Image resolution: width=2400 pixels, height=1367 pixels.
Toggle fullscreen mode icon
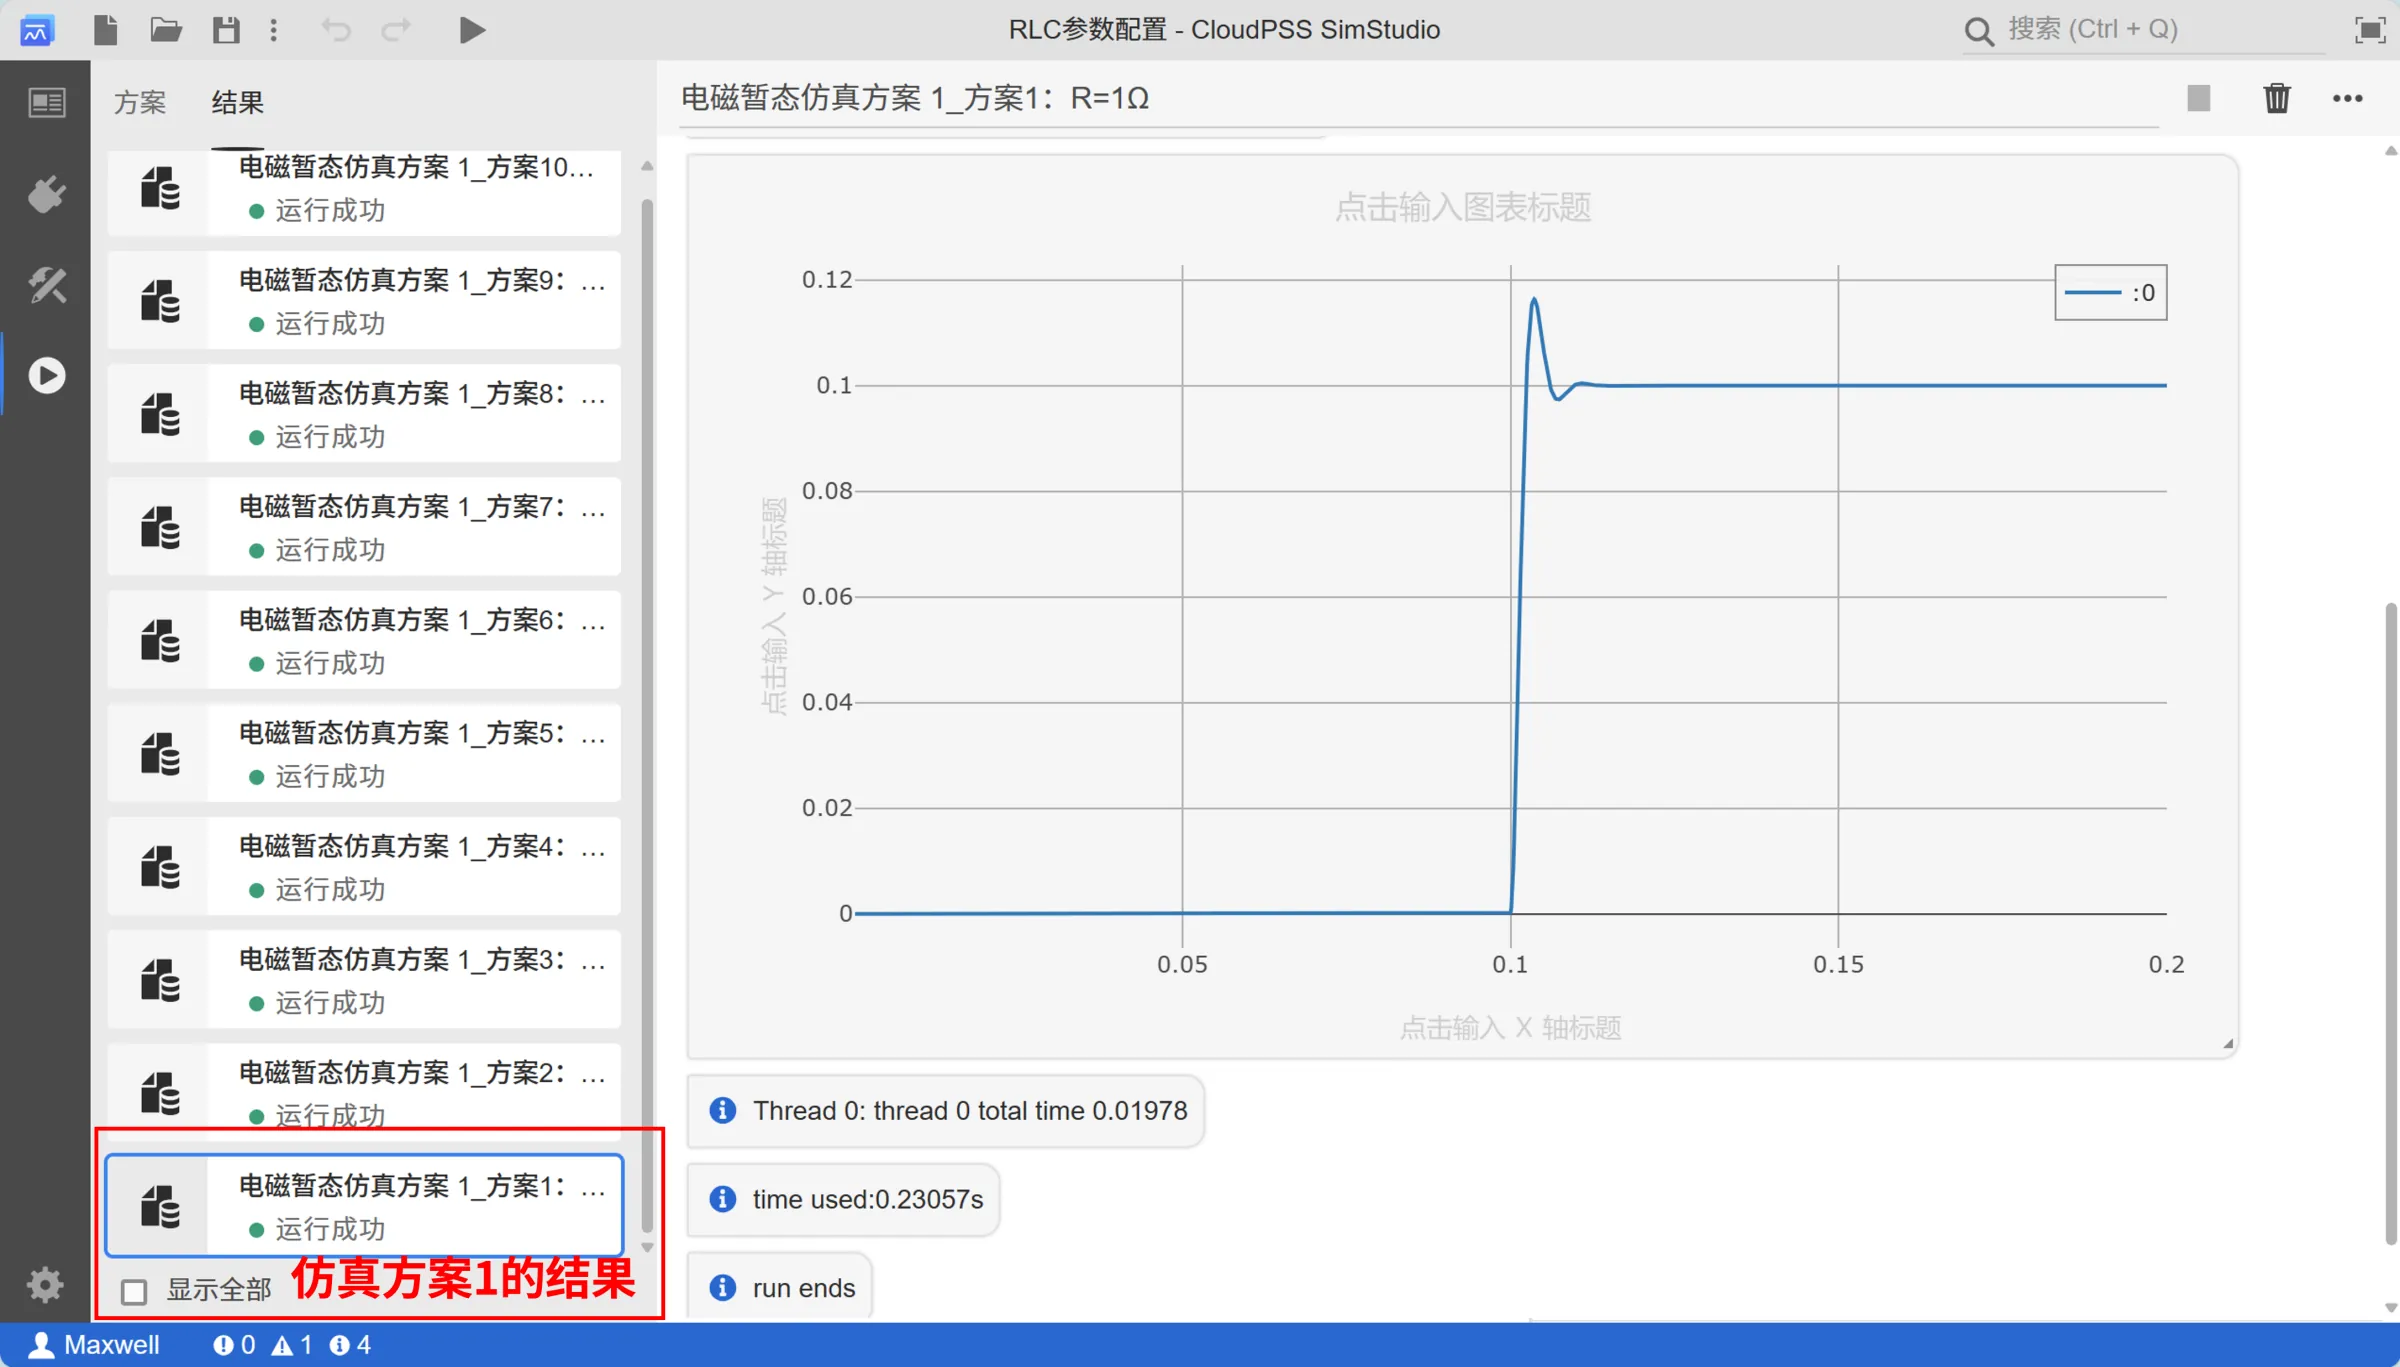pyautogui.click(x=2370, y=30)
